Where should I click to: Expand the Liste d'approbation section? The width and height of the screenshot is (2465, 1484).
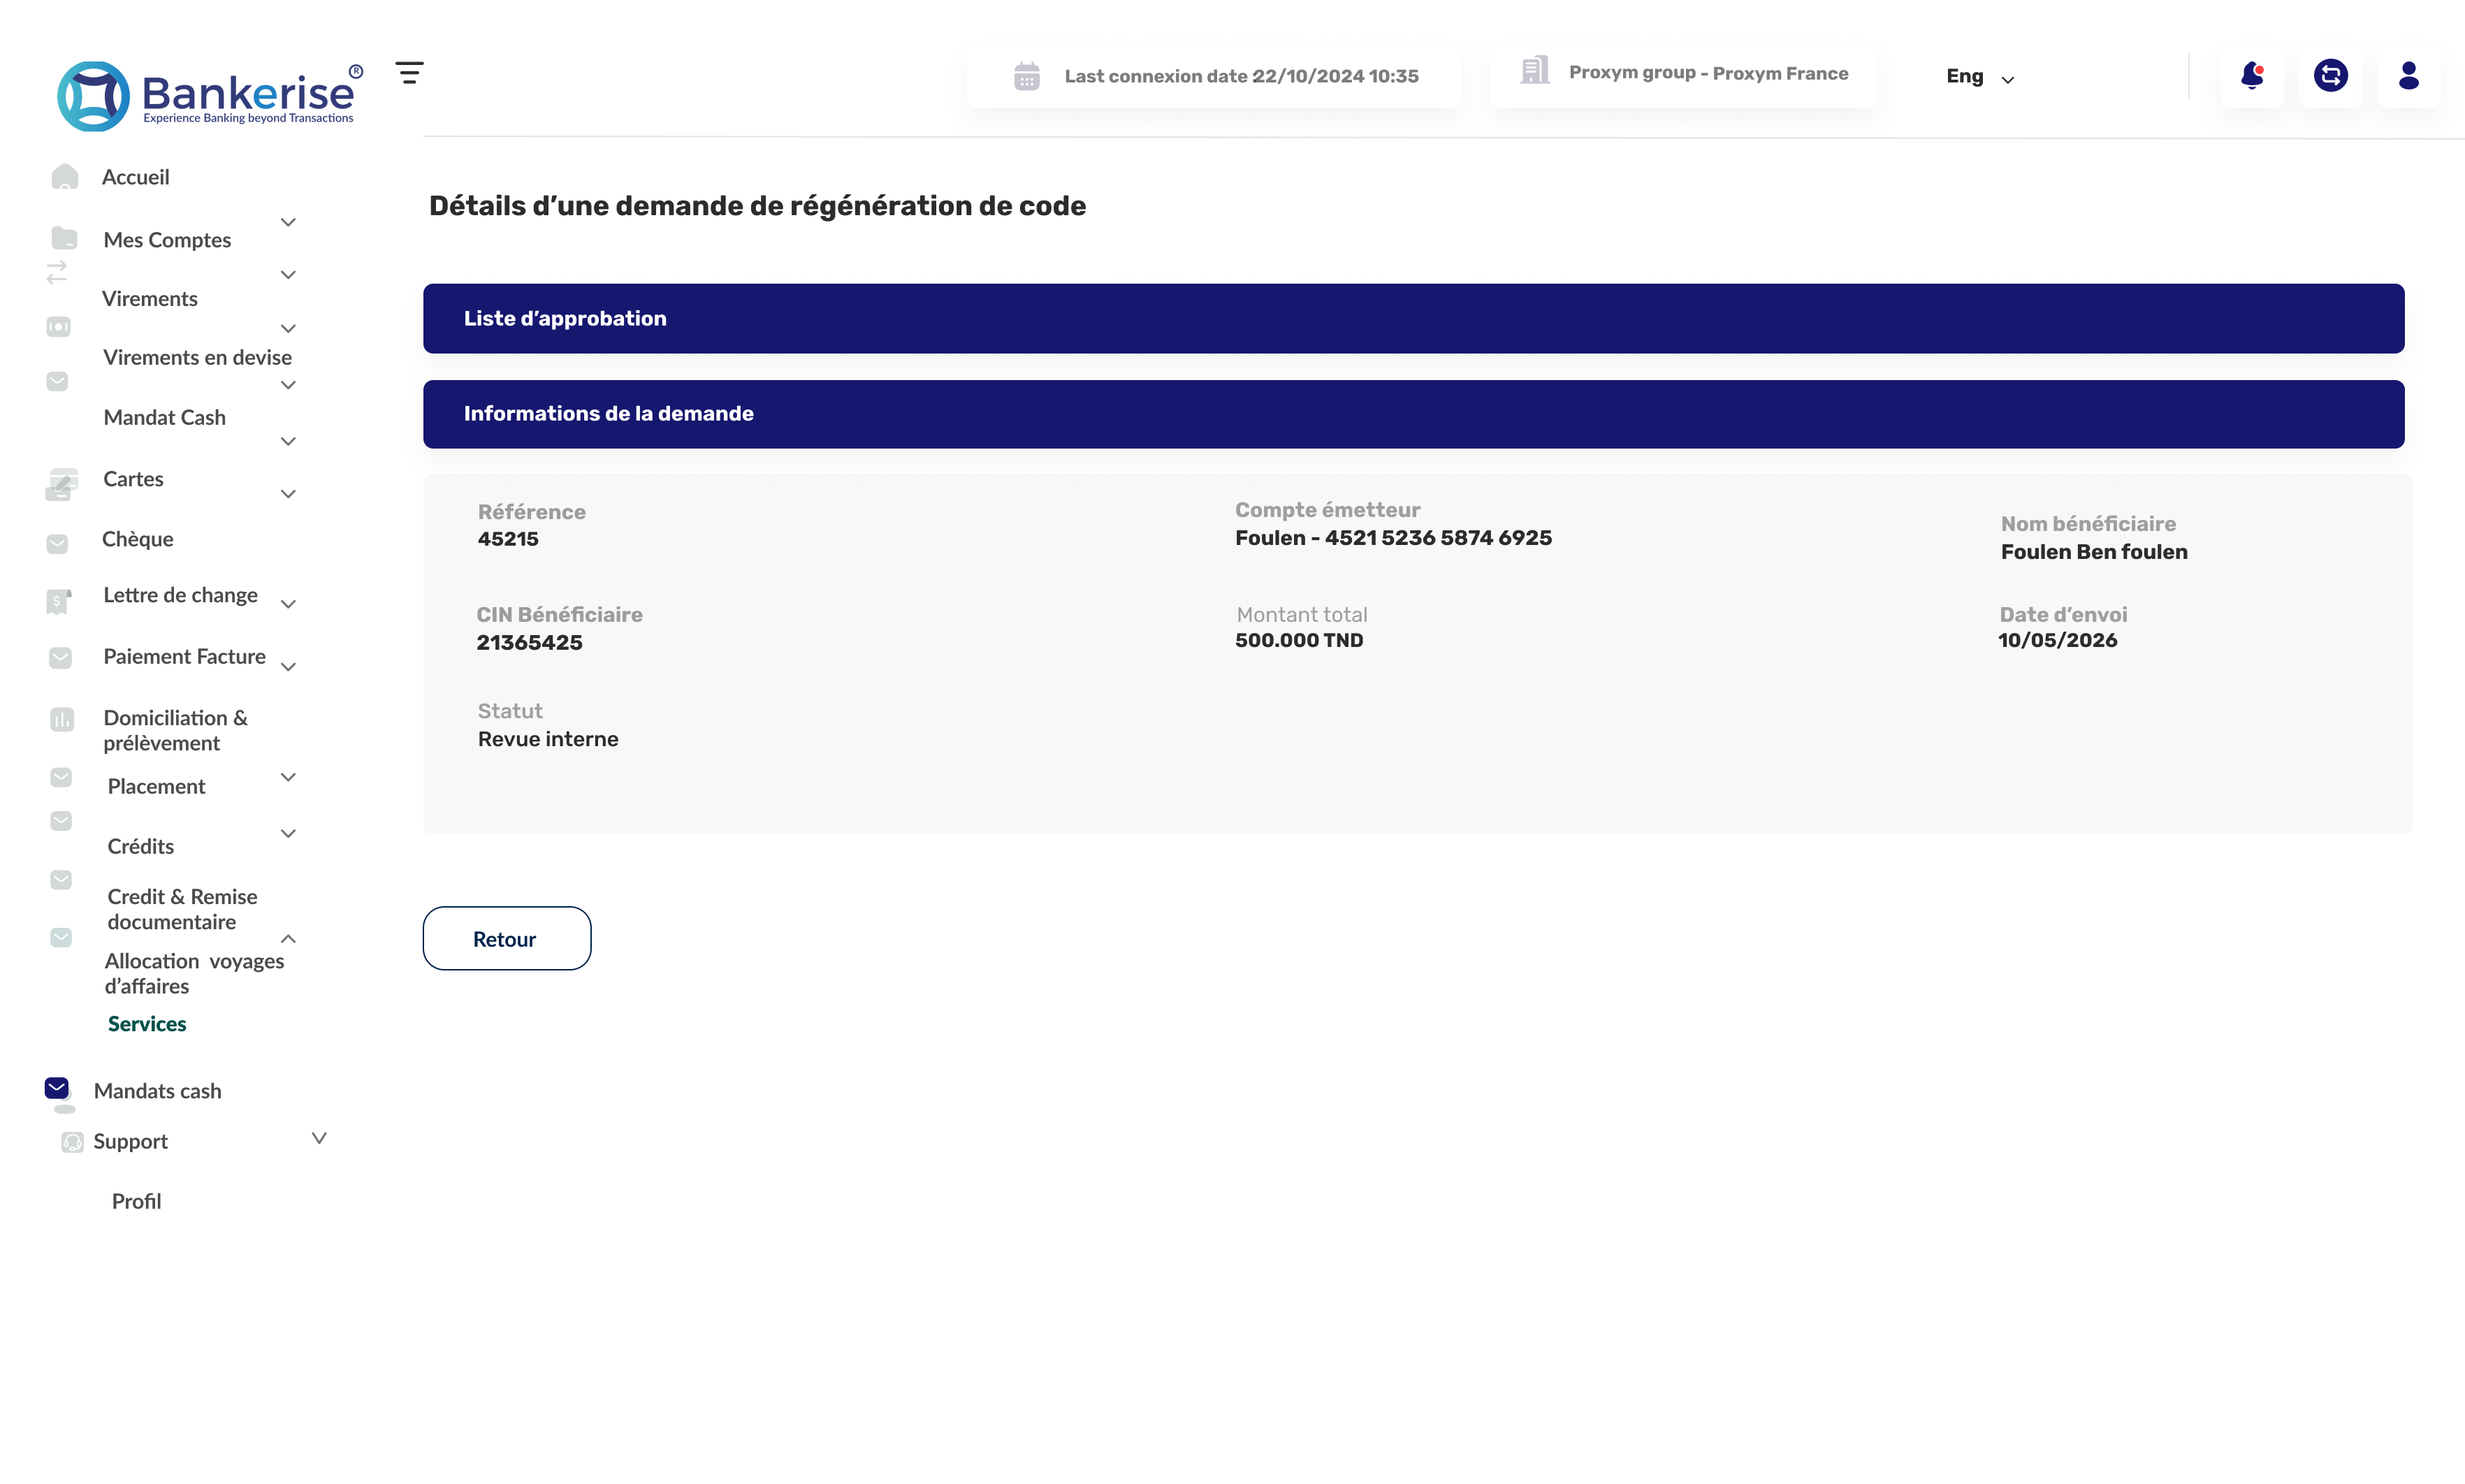pyautogui.click(x=1413, y=318)
